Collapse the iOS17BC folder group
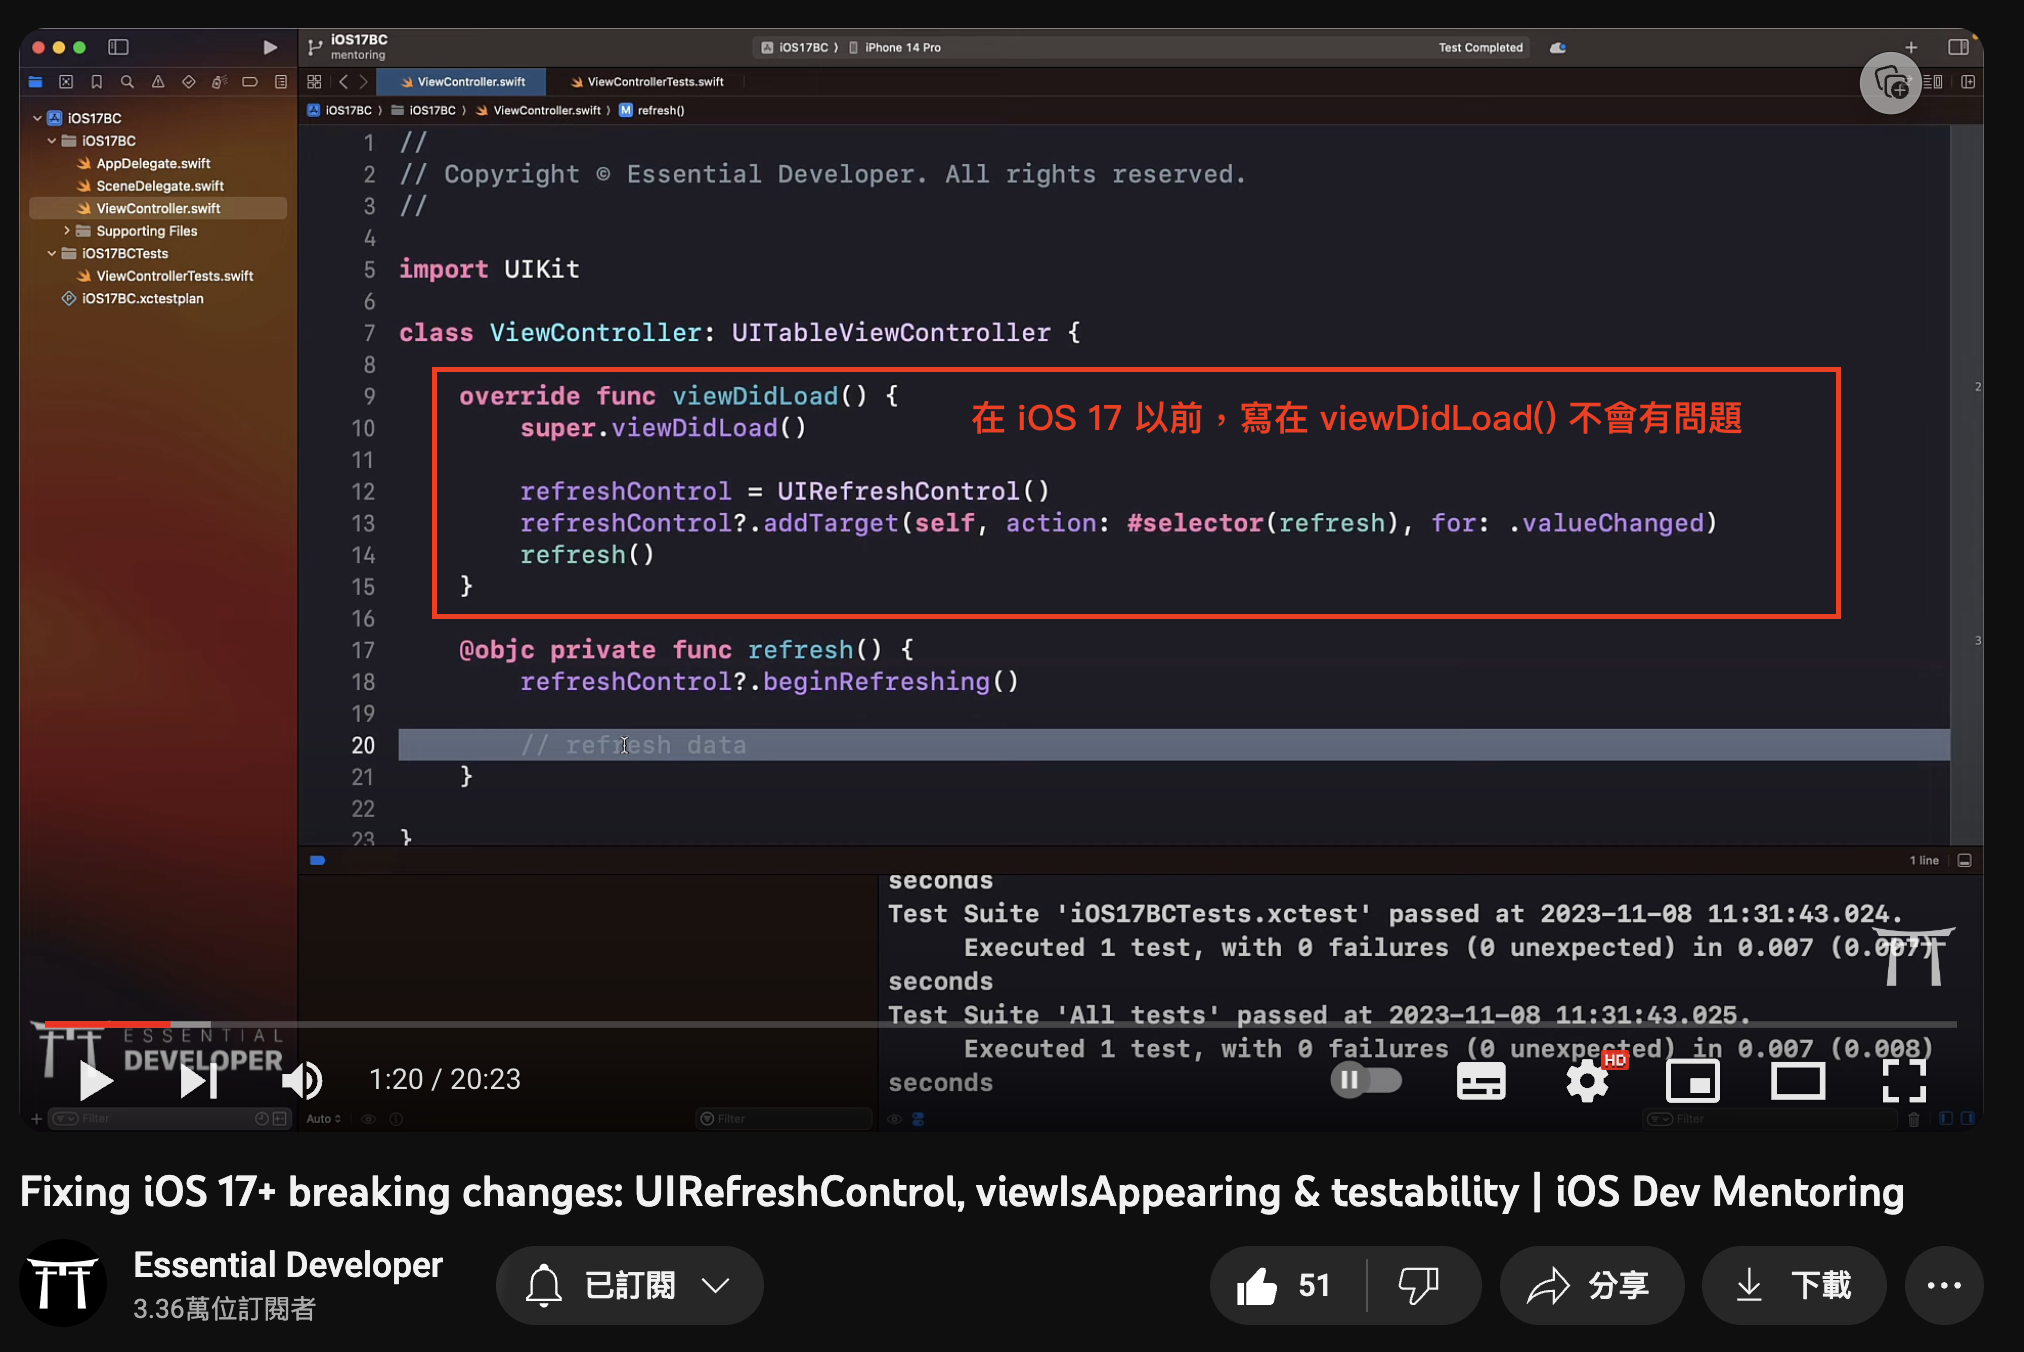The height and width of the screenshot is (1352, 2024). 52,141
